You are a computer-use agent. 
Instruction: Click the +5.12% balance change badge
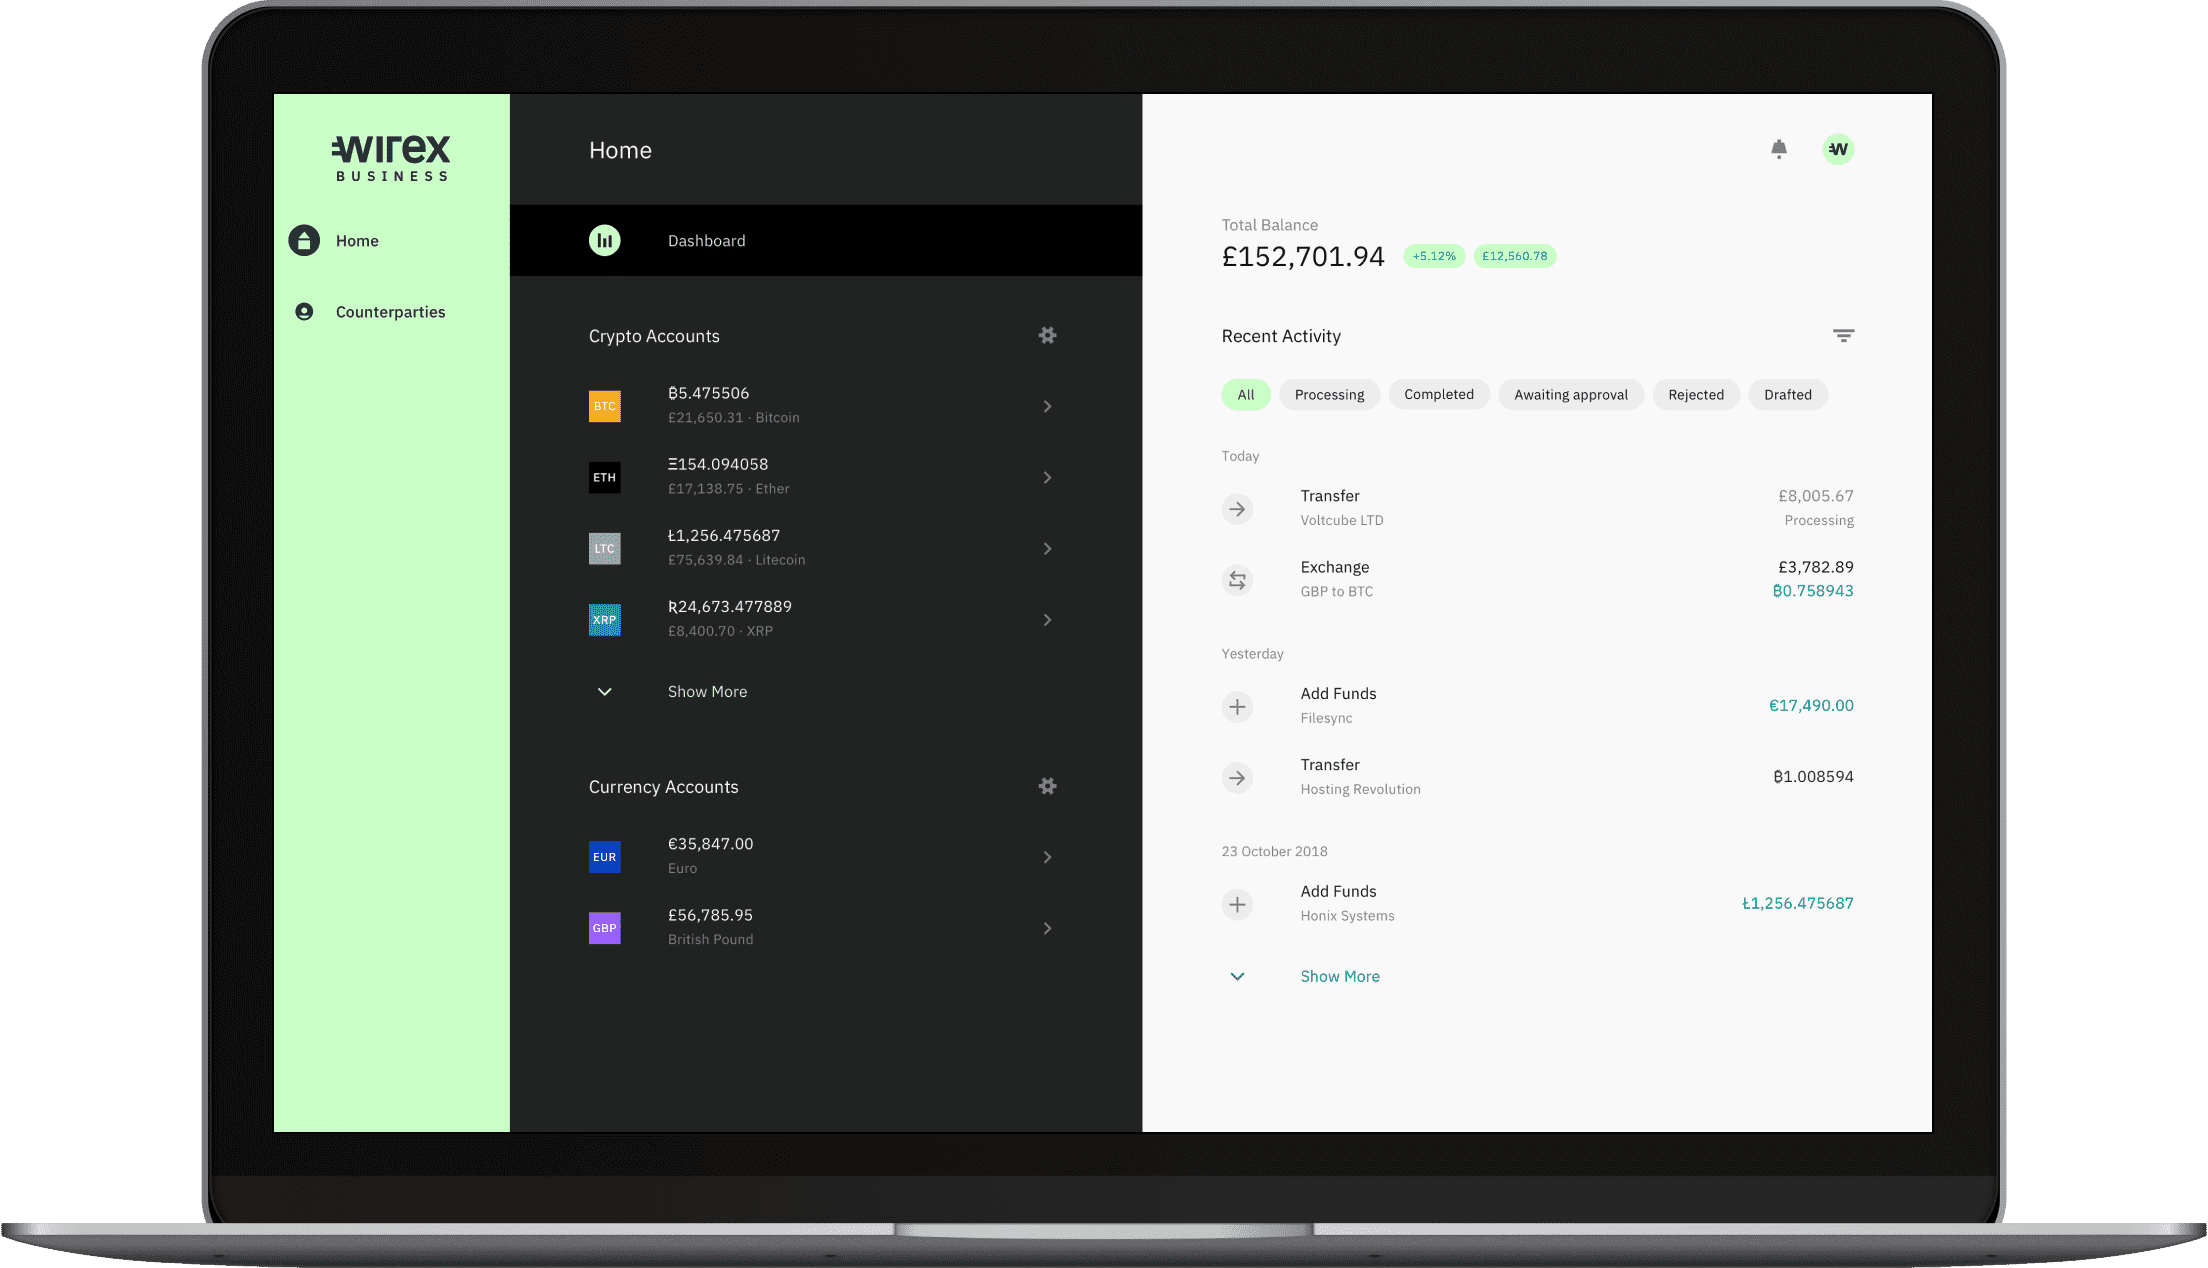coord(1432,255)
